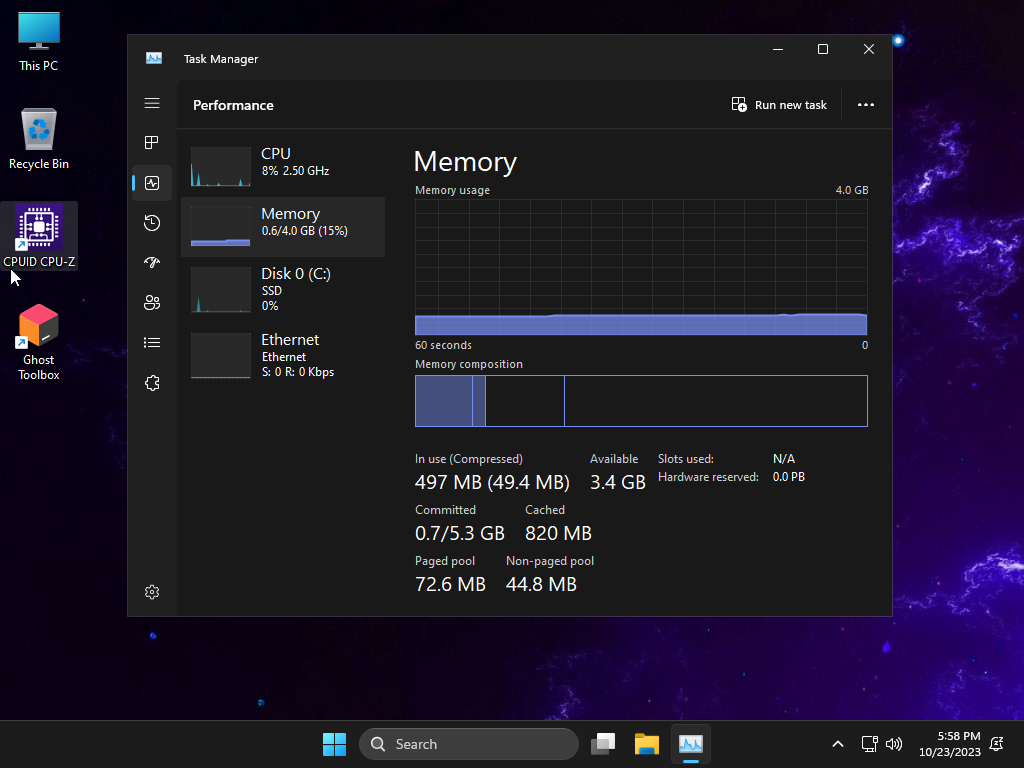Open App history from the sidebar
1024x768 pixels.
[152, 223]
